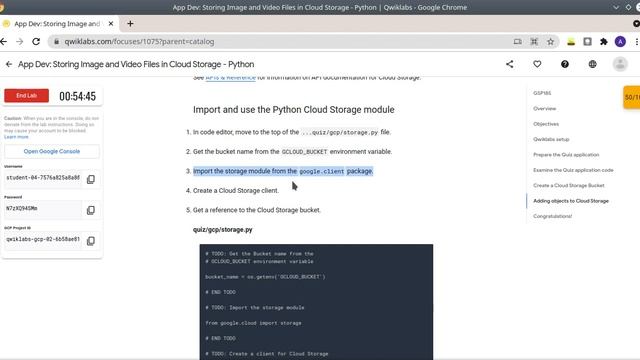Screen dimensions: 640x360
Task: Click the orange score badge
Action: click(x=631, y=97)
